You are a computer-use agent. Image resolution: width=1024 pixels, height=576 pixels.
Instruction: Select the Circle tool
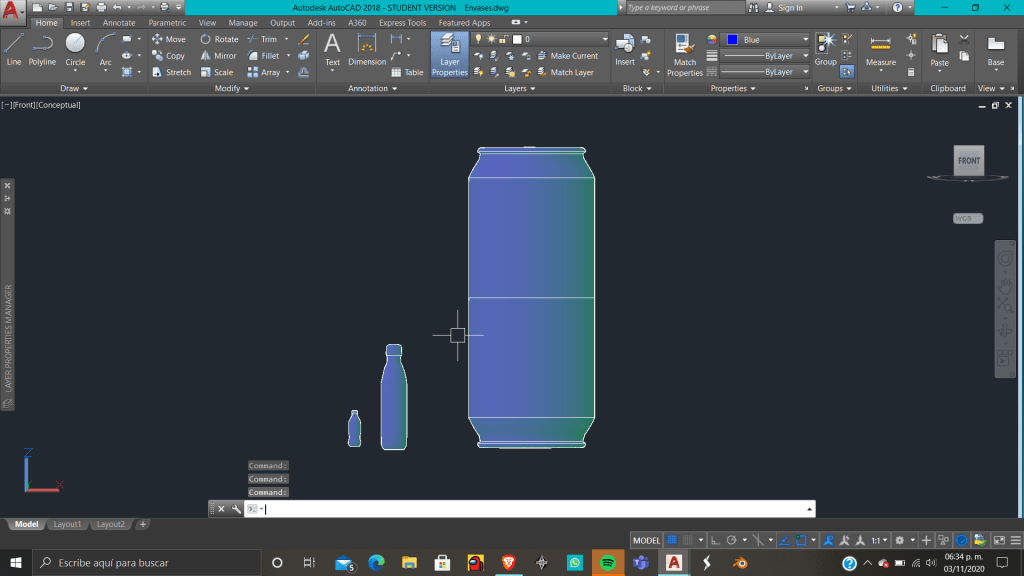click(75, 48)
